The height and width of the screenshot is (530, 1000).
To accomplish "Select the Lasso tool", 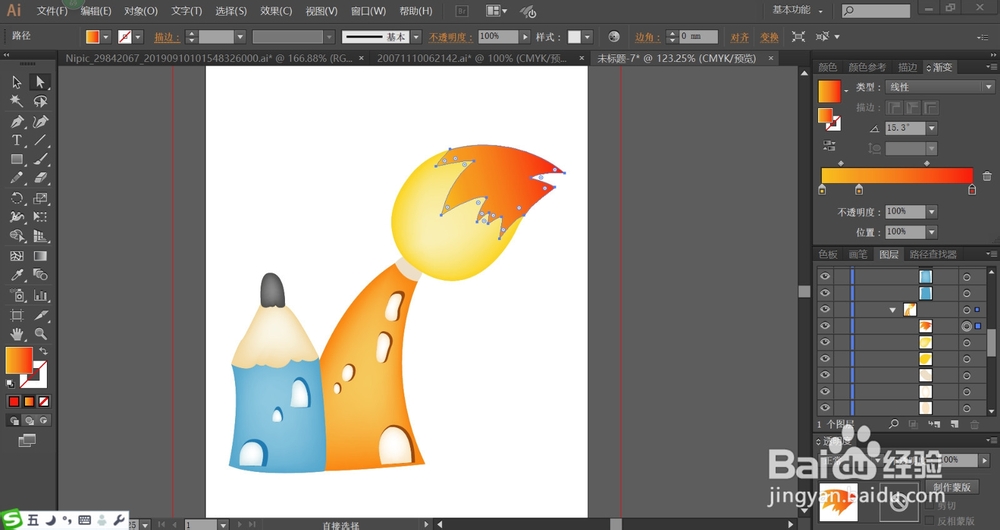I will point(40,101).
